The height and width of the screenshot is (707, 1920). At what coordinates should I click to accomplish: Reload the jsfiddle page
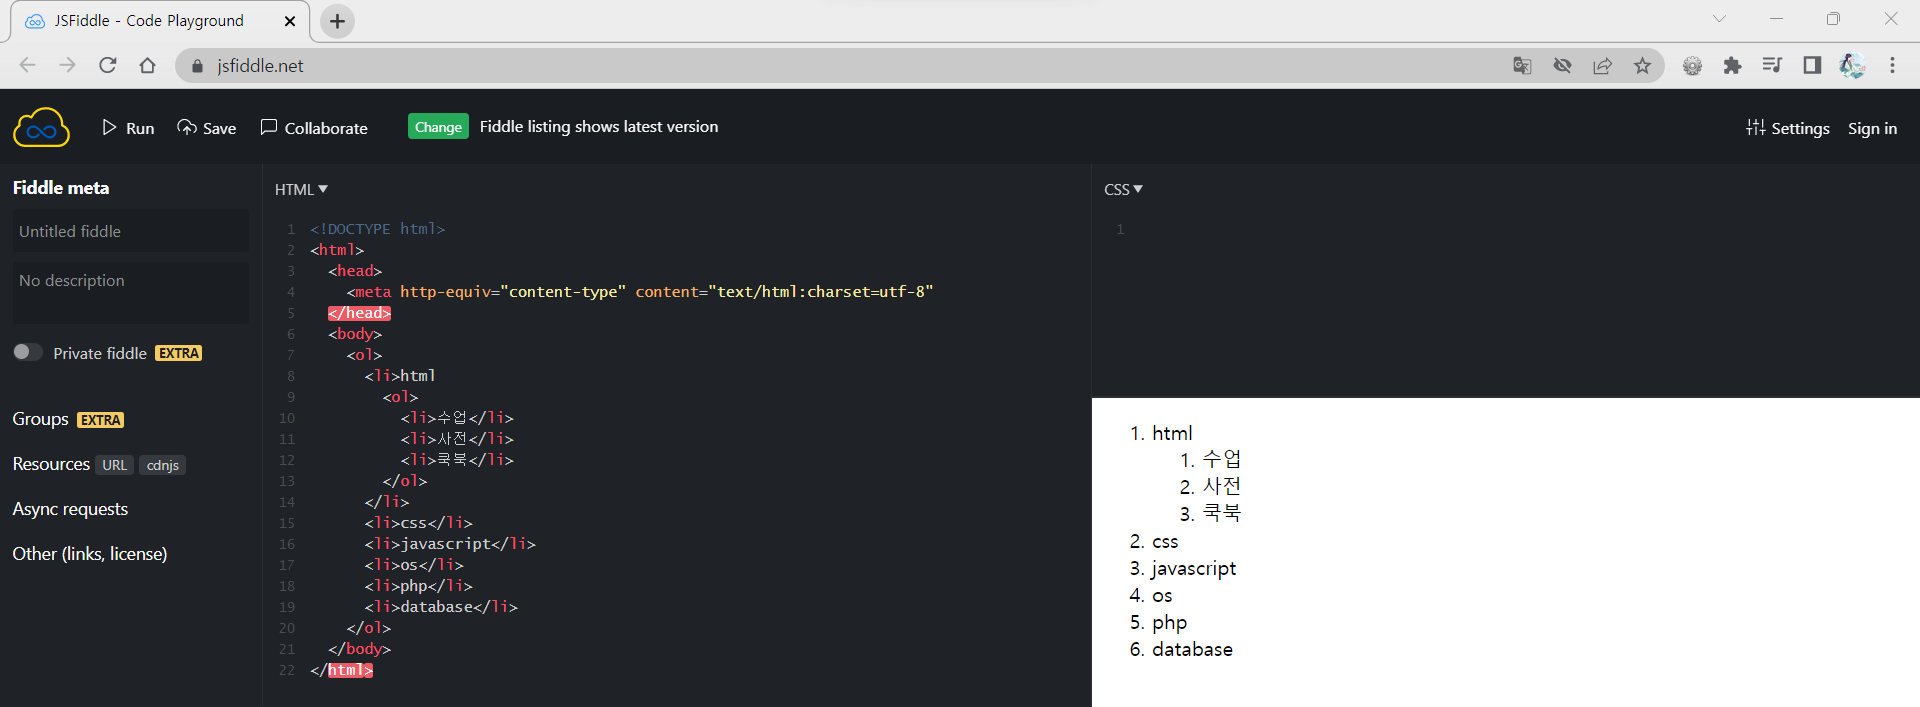[108, 65]
